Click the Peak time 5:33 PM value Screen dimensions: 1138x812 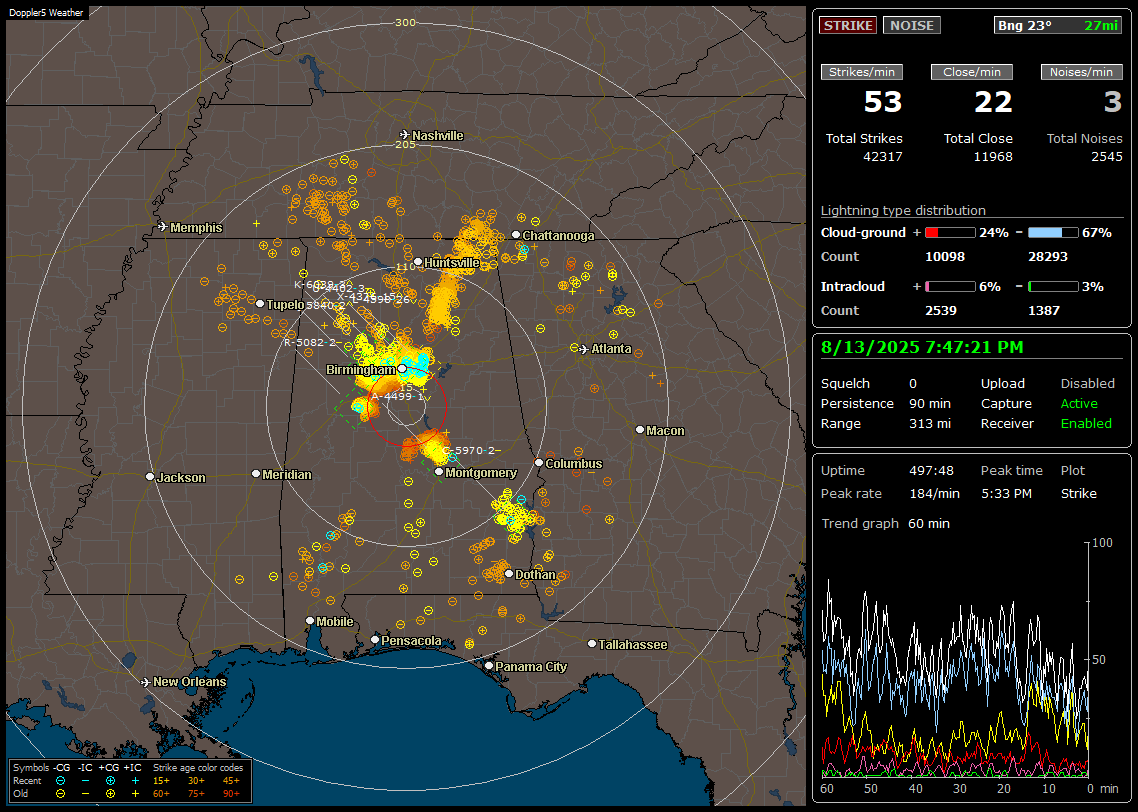pos(1006,493)
